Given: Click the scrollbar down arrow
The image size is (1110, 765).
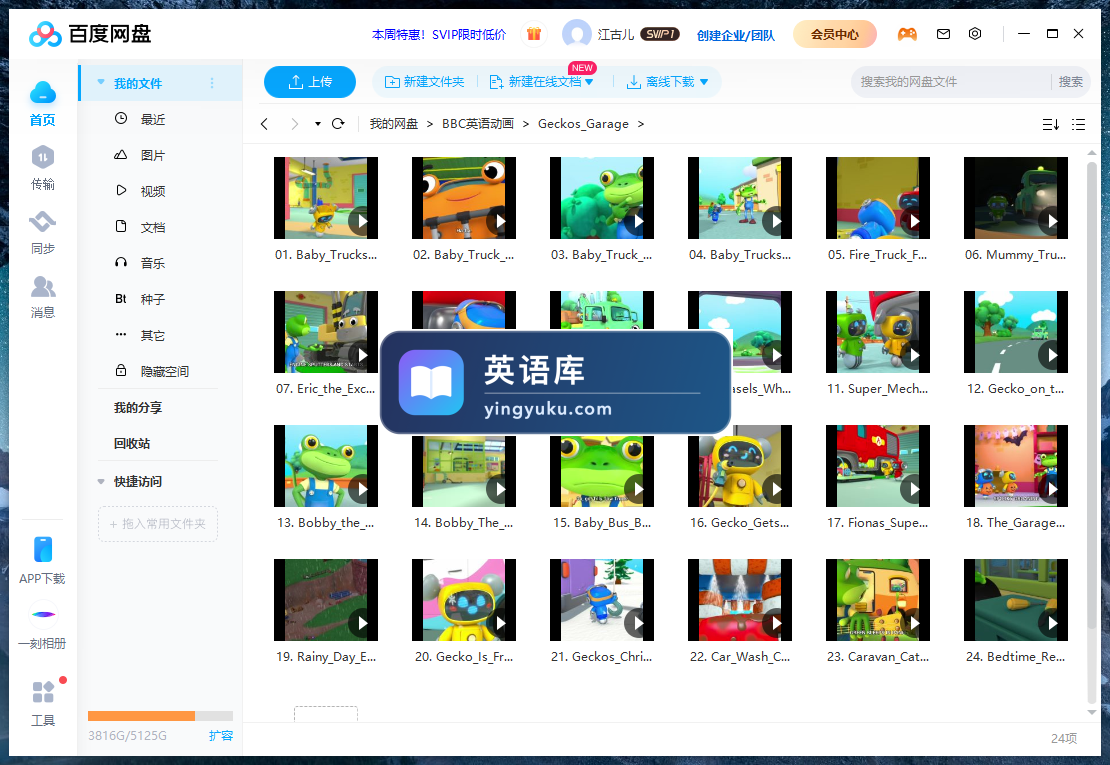Looking at the screenshot, I should coord(1092,712).
